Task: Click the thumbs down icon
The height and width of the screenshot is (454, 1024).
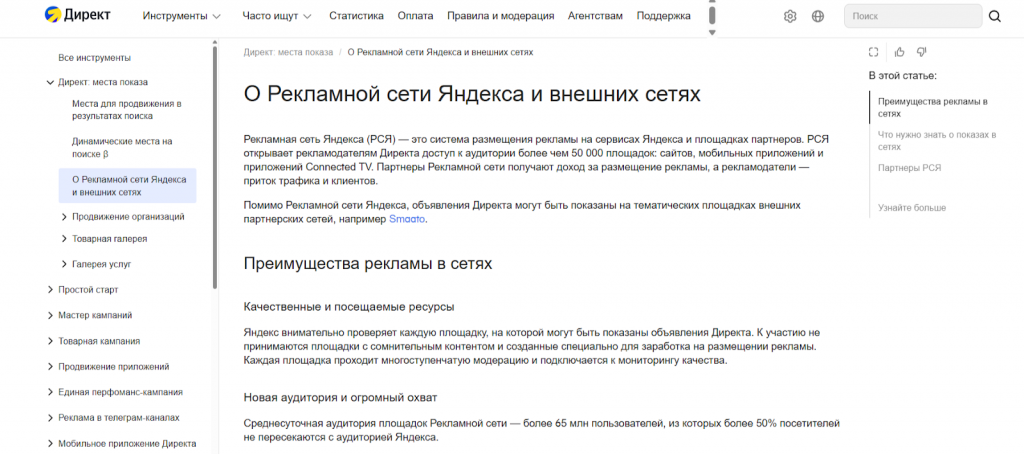Action: [921, 52]
